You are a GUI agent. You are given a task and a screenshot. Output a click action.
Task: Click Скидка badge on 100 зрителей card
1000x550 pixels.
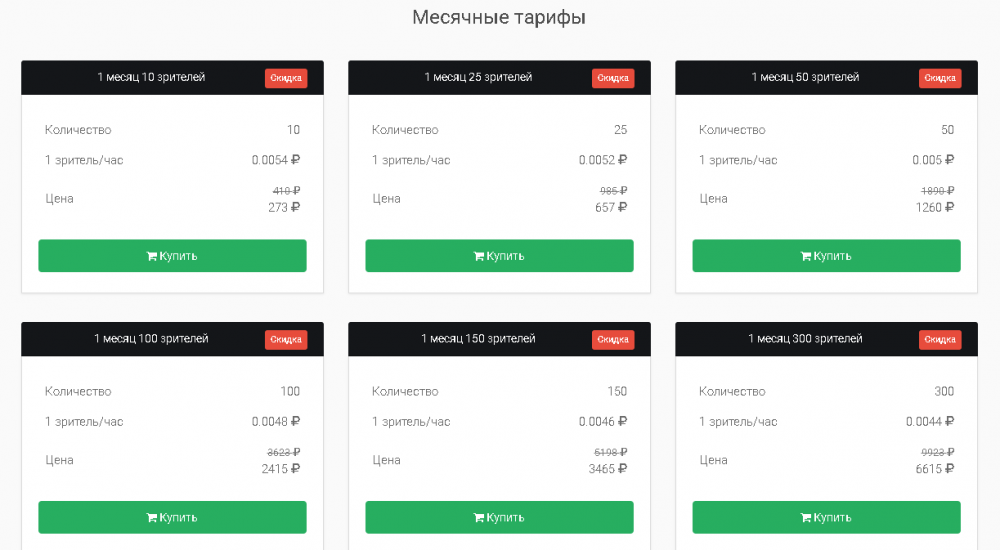pos(286,340)
